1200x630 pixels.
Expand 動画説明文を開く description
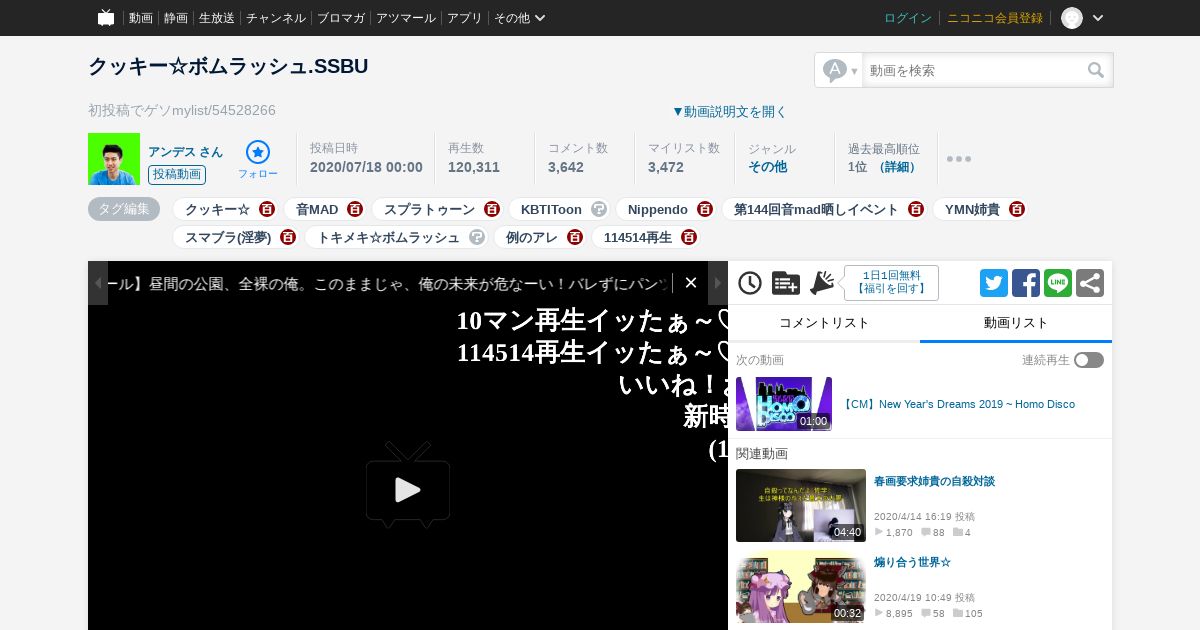tap(729, 112)
